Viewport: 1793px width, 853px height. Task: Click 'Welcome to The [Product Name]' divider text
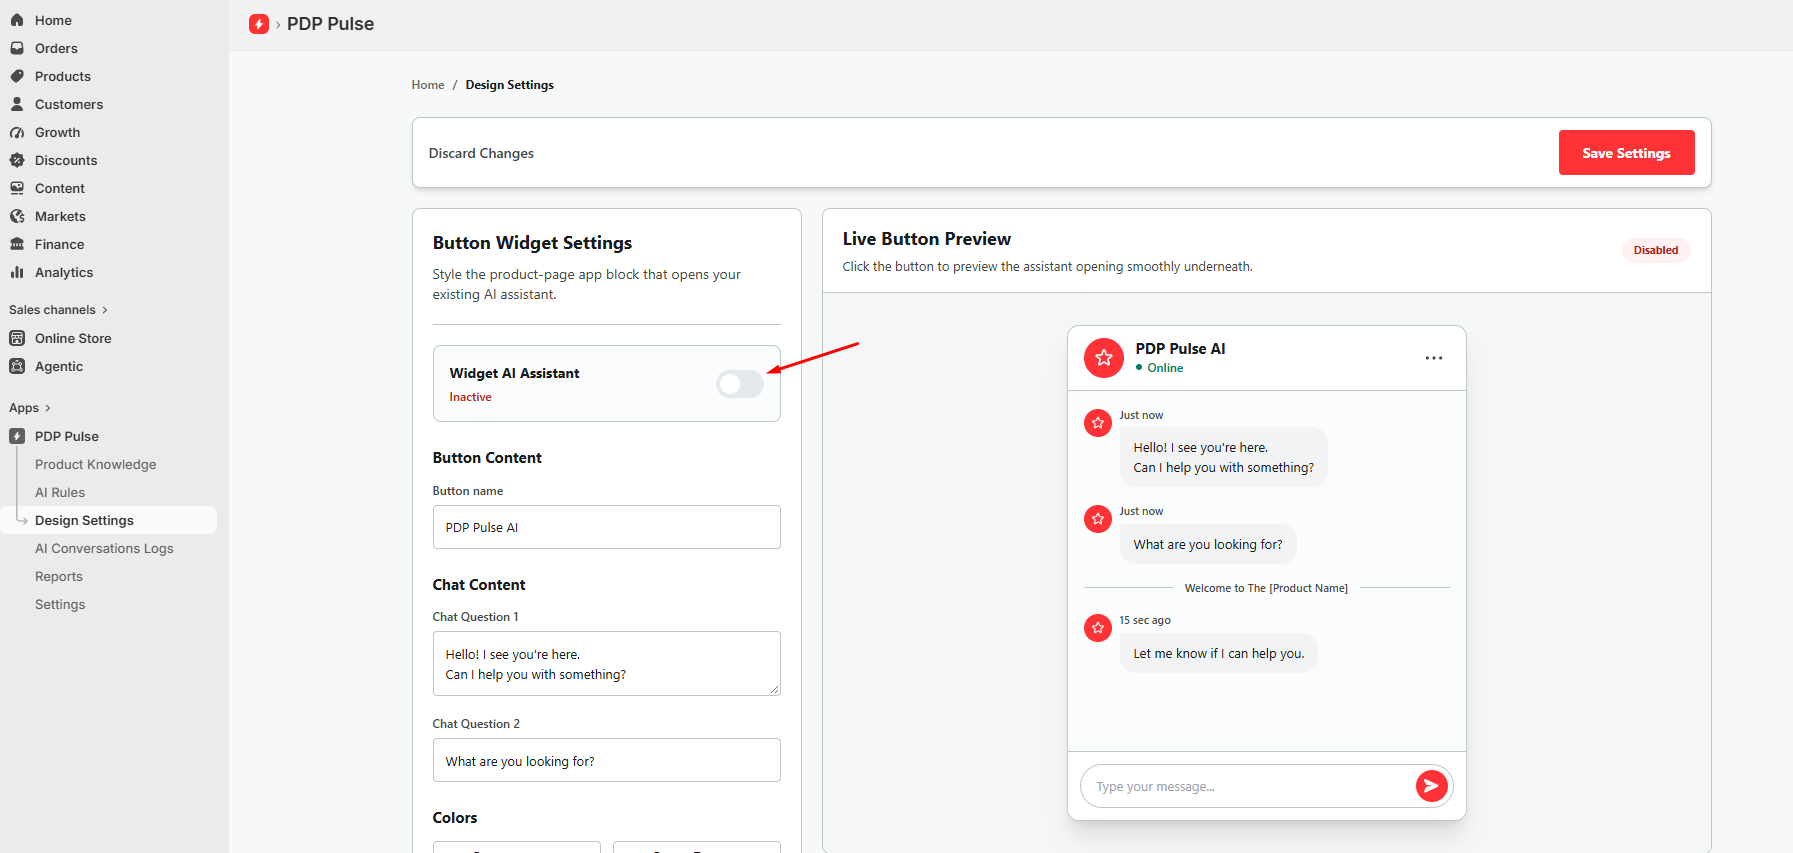1266,588
